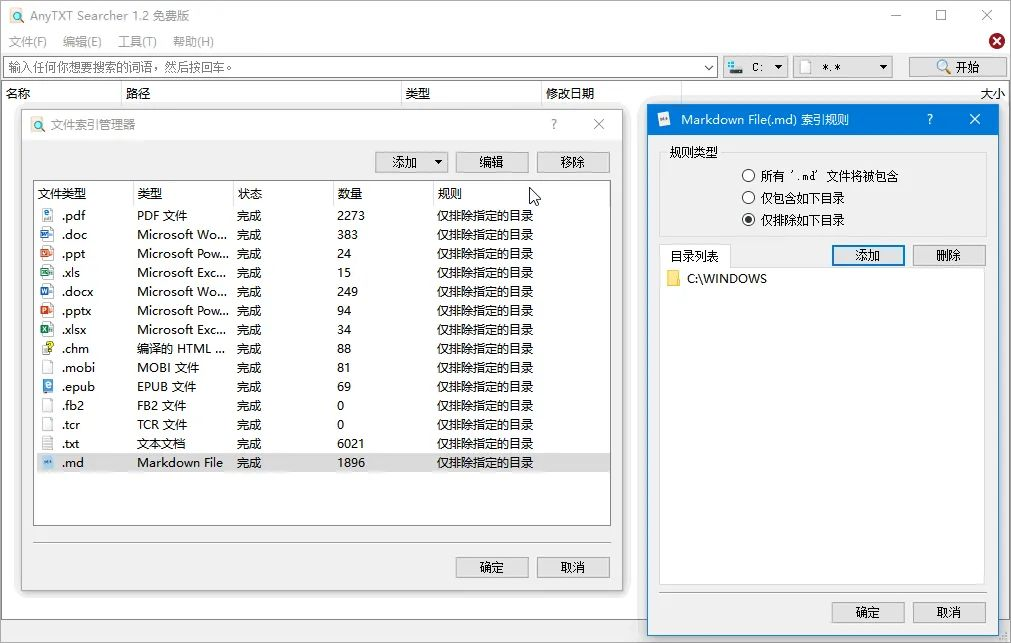Click the 名称 results column header
This screenshot has height=643, width=1011.
(x=61, y=94)
